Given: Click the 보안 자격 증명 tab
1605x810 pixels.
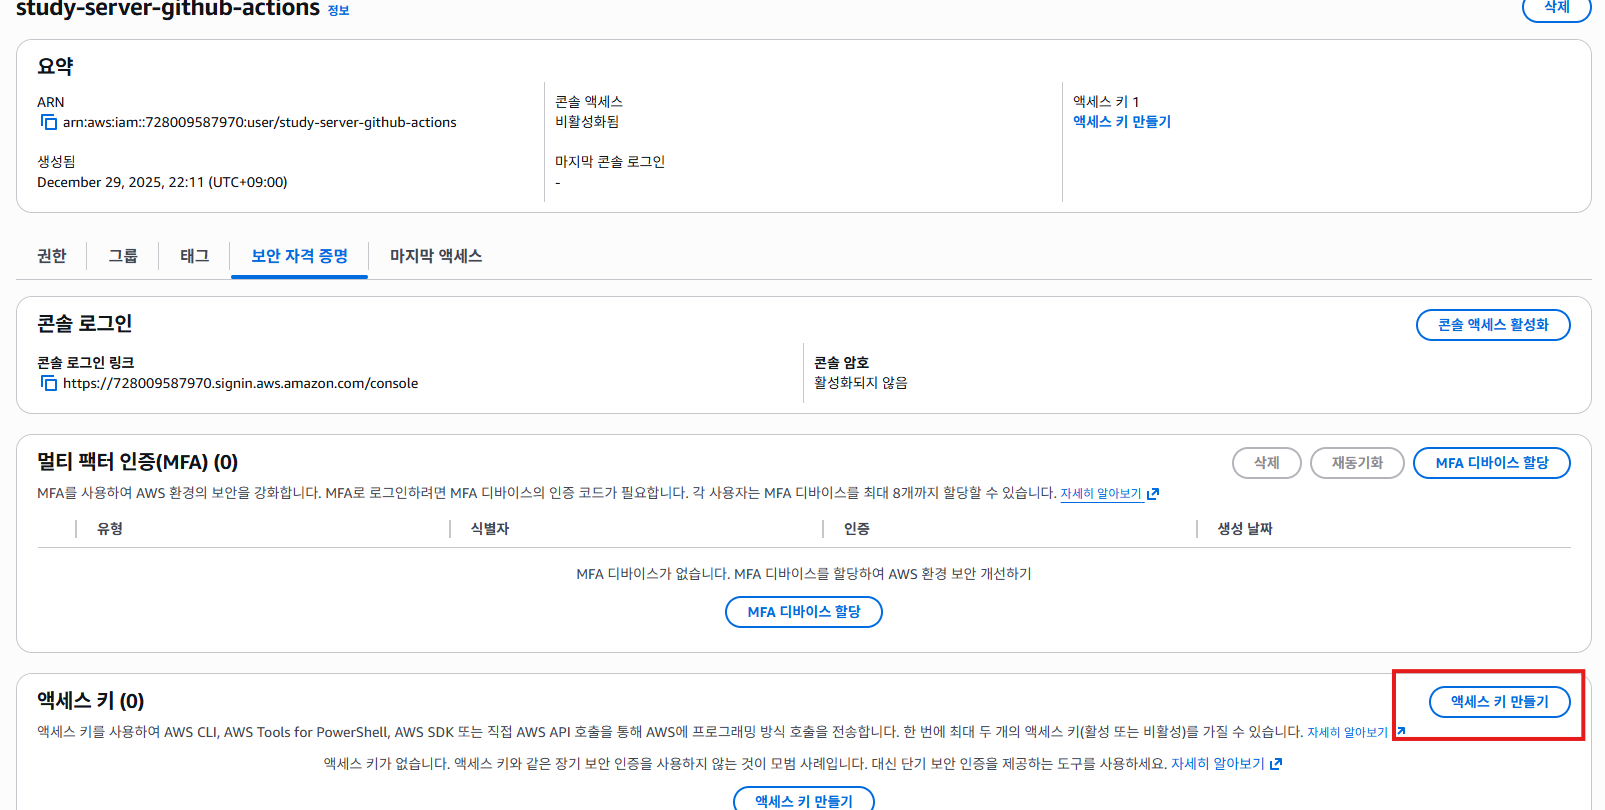Looking at the screenshot, I should point(299,256).
